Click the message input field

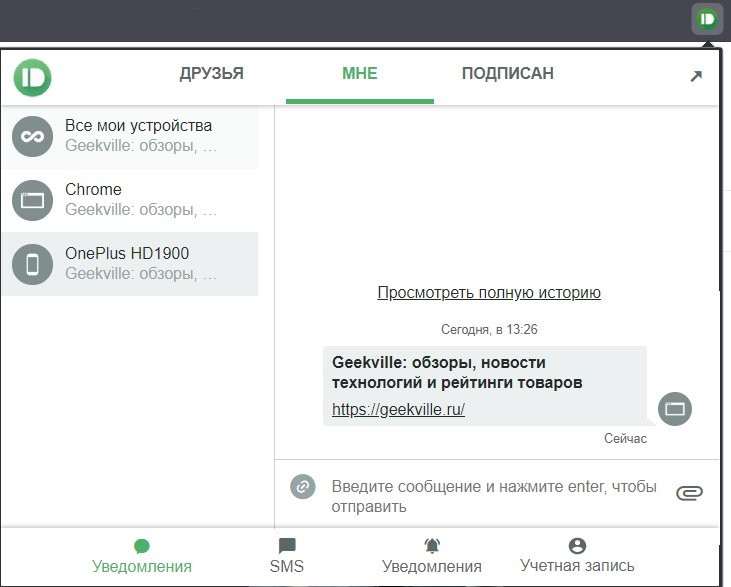pos(495,496)
